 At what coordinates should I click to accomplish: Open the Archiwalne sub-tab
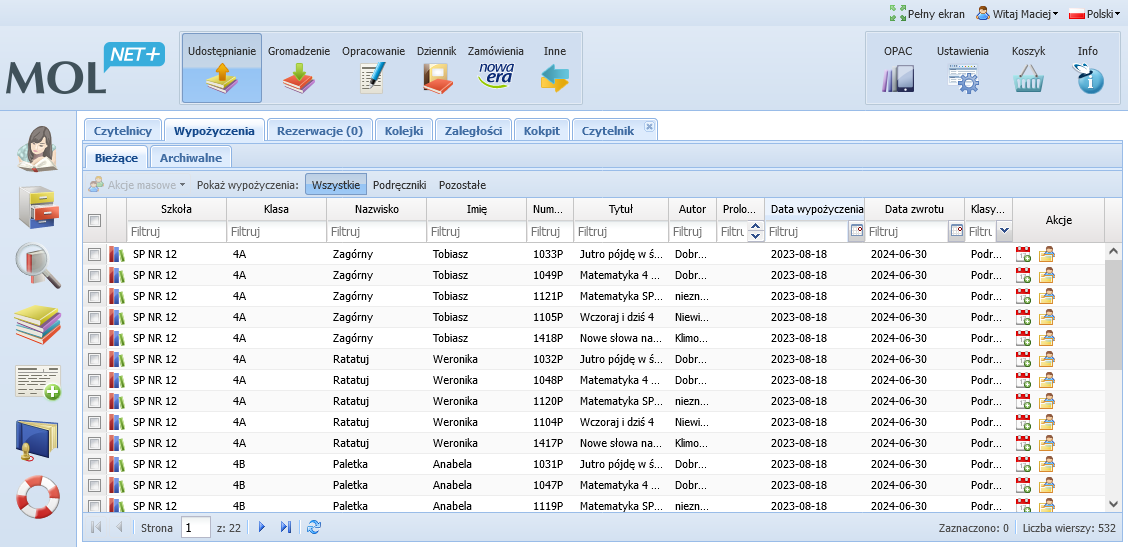(x=191, y=157)
